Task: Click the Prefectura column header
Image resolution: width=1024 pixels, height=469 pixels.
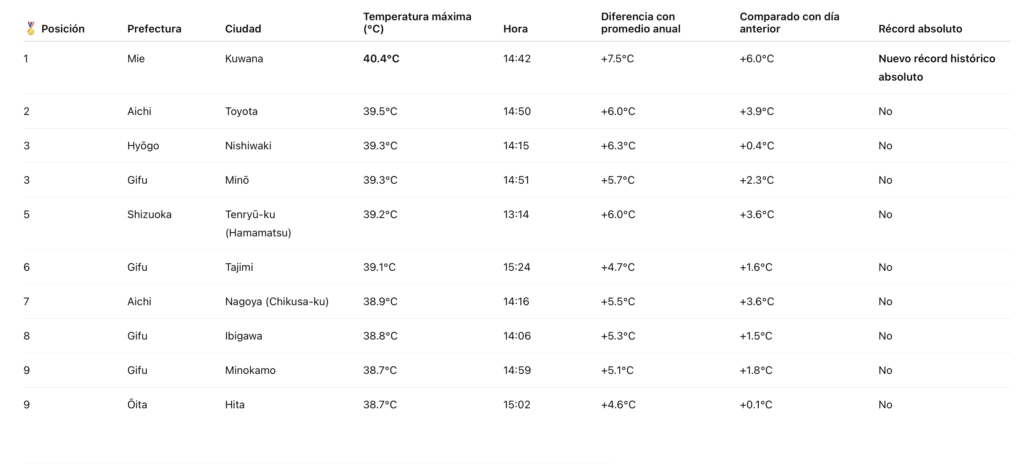Action: 154,29
